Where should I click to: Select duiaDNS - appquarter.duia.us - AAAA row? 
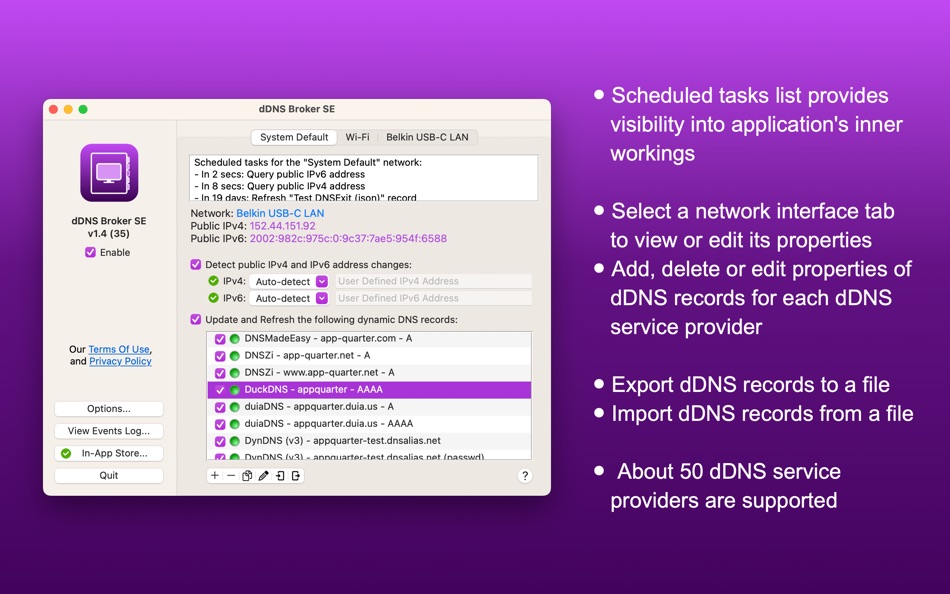click(x=369, y=424)
